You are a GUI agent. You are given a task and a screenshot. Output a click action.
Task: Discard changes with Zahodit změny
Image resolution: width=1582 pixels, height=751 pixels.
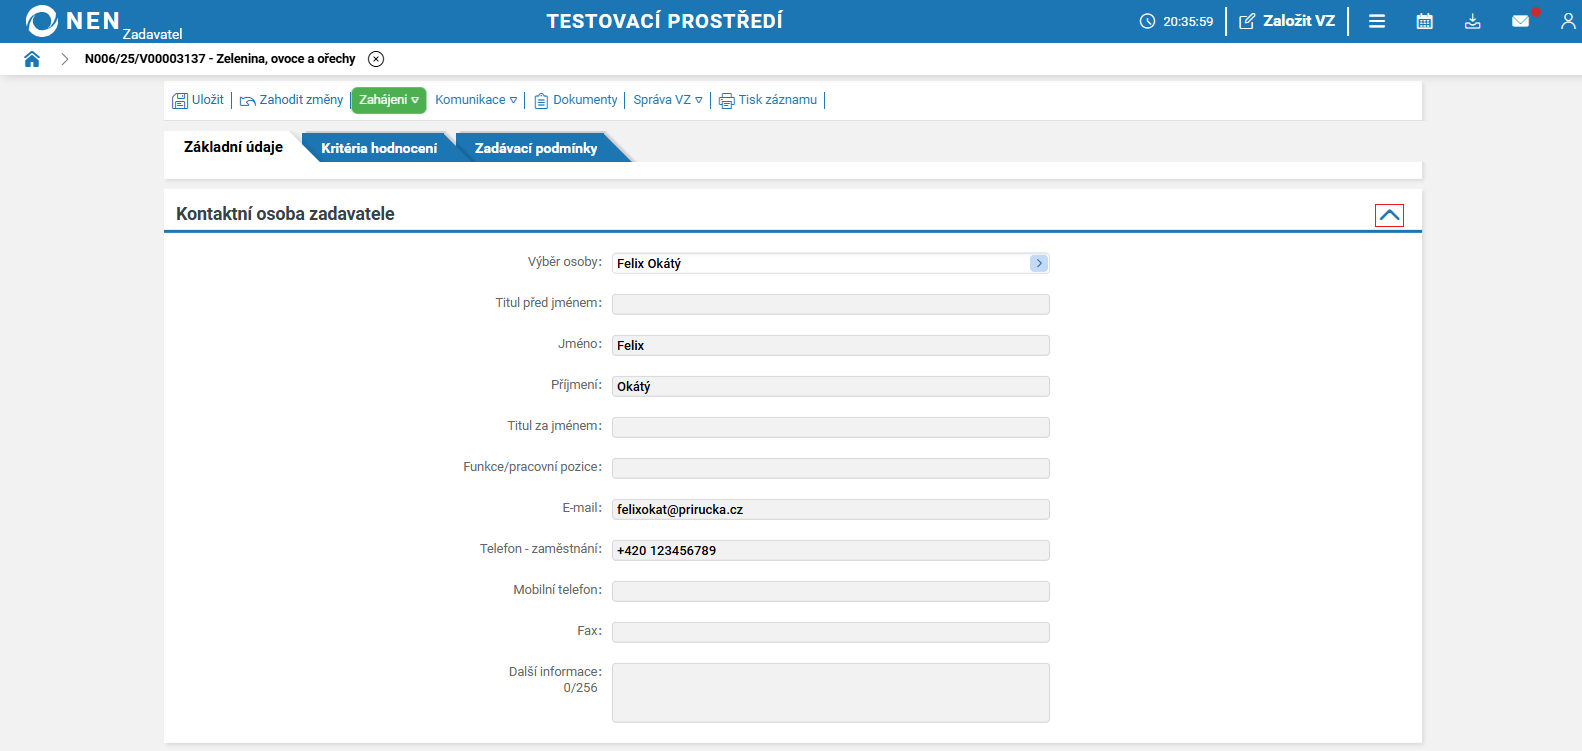(x=291, y=100)
